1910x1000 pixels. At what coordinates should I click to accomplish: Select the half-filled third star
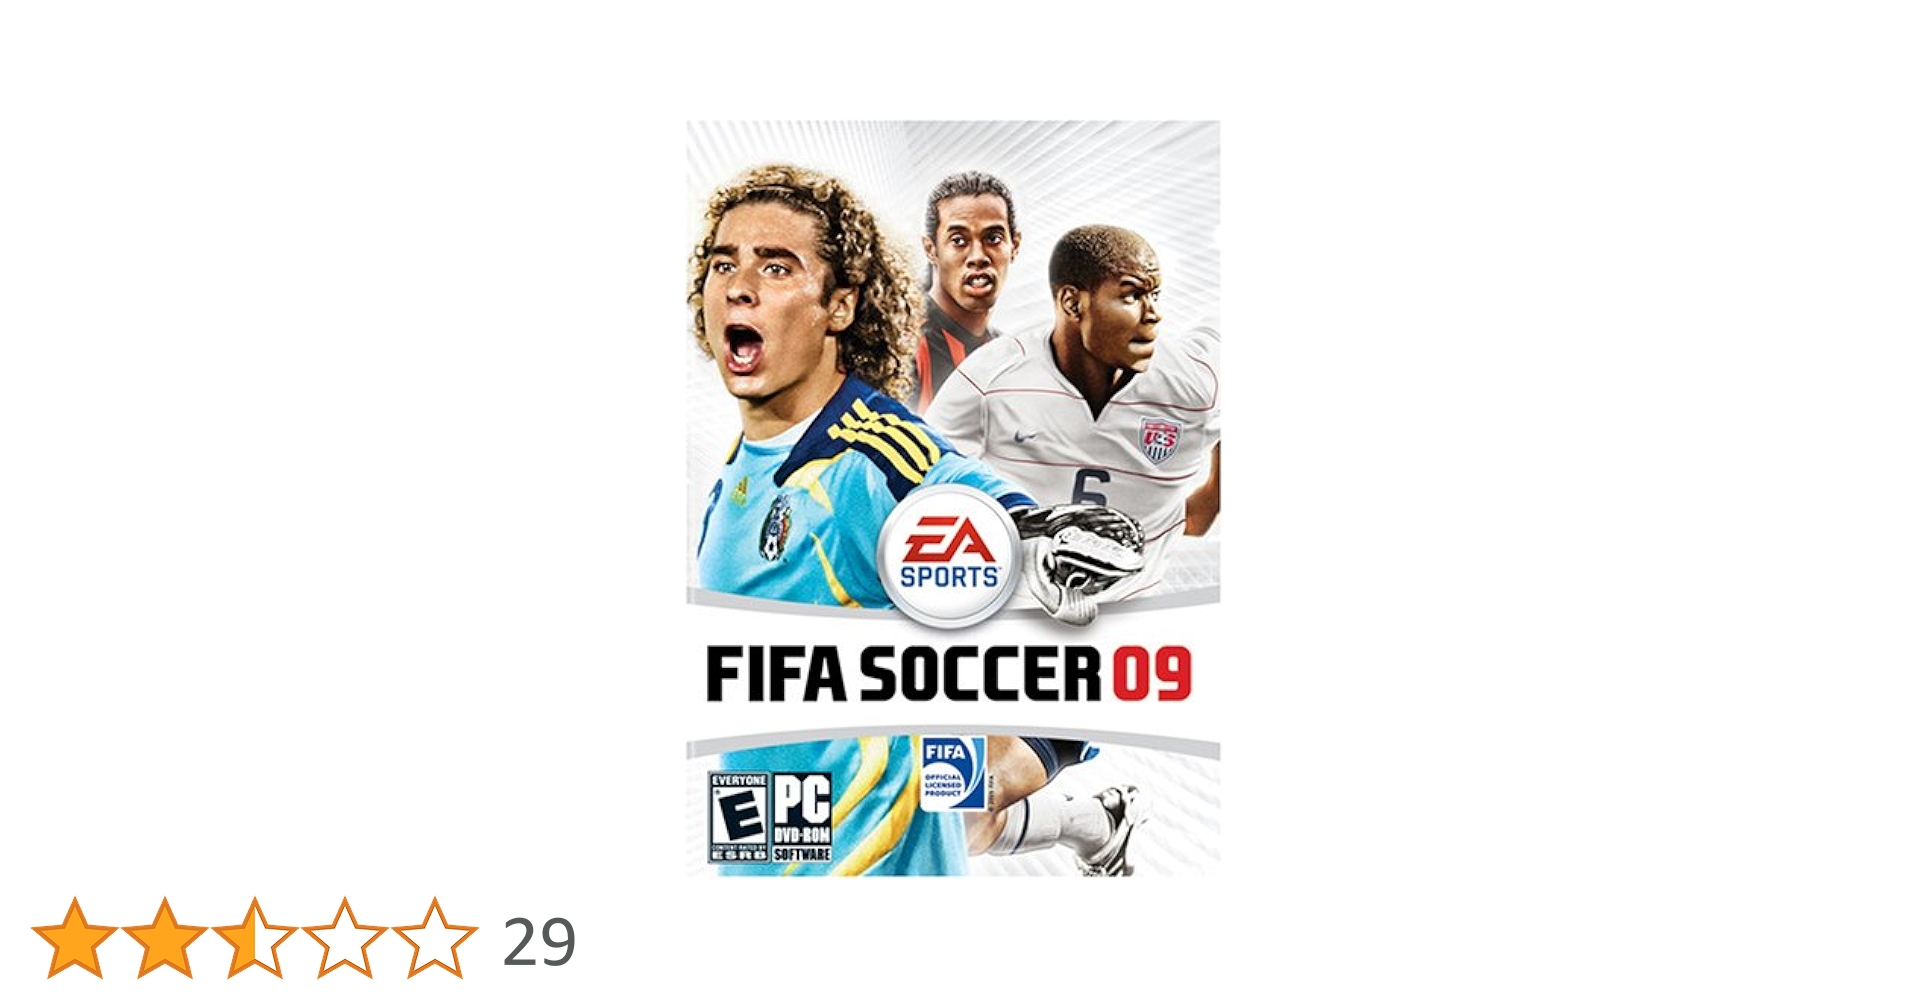coord(255,938)
